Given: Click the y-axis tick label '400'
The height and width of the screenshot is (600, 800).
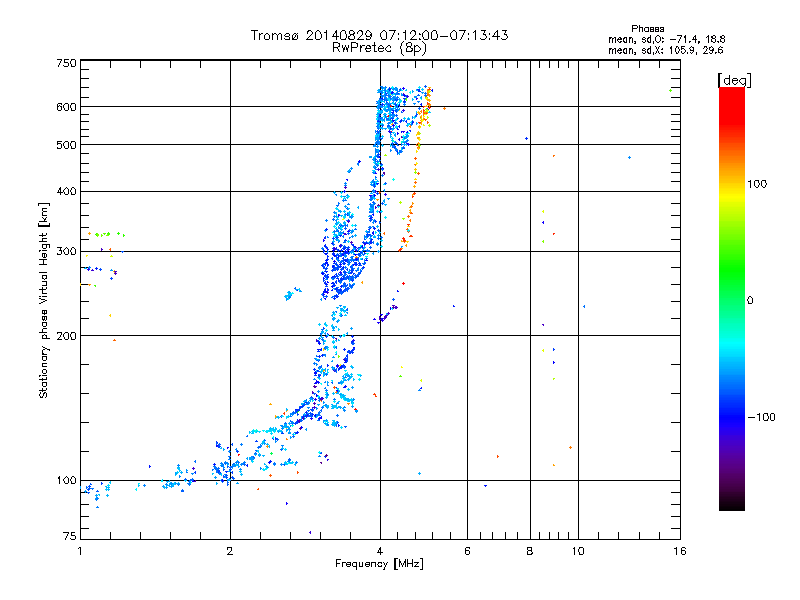Looking at the screenshot, I should [66, 192].
